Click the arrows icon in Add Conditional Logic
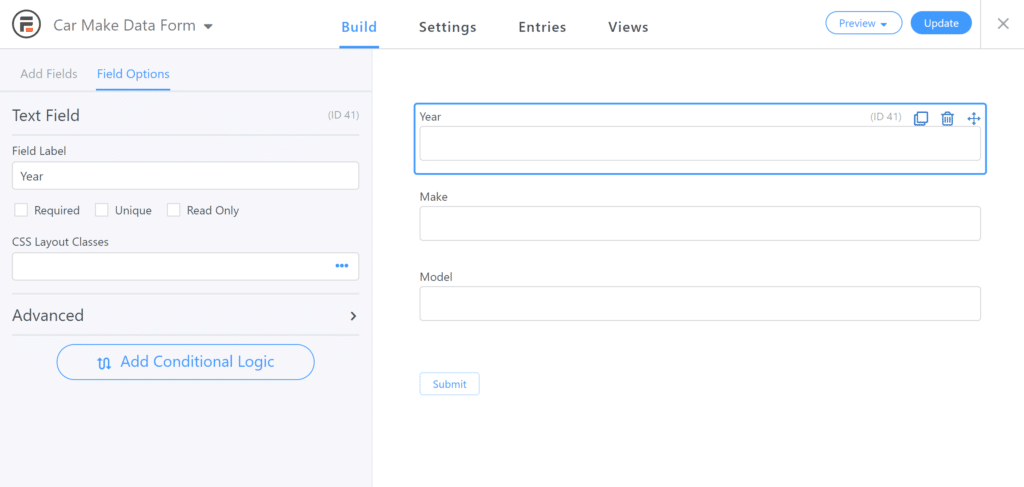The image size is (1024, 487). point(104,363)
